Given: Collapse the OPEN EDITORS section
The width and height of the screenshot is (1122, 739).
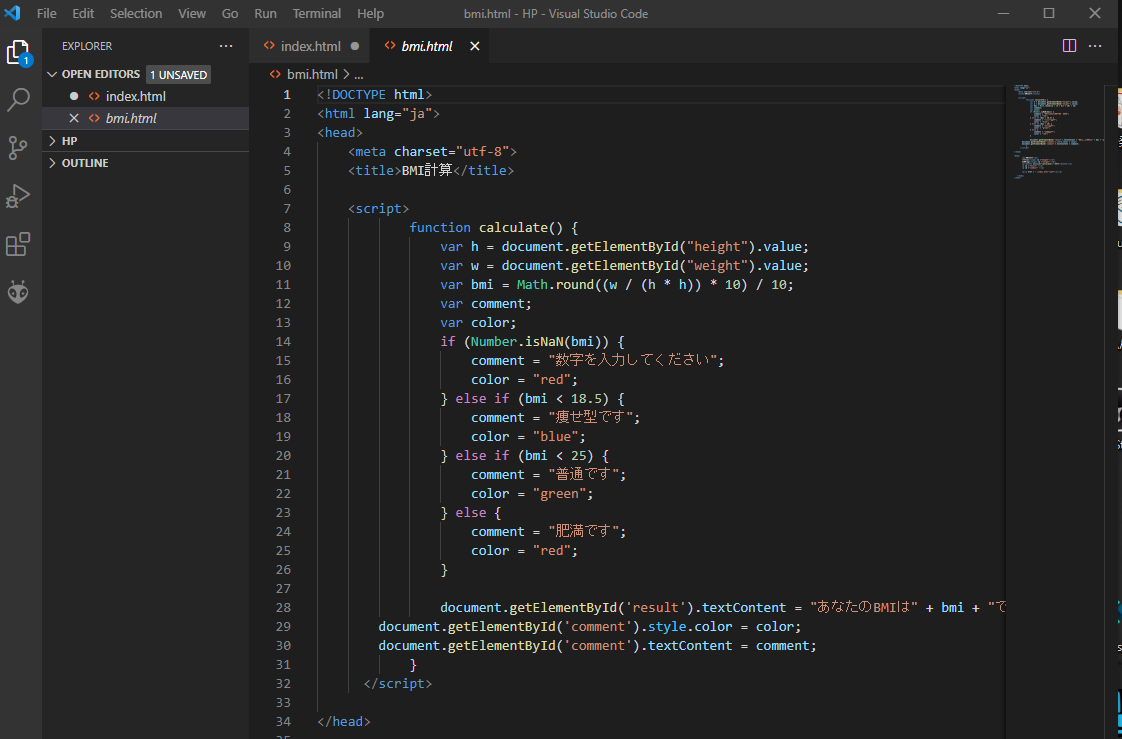Looking at the screenshot, I should pos(101,73).
